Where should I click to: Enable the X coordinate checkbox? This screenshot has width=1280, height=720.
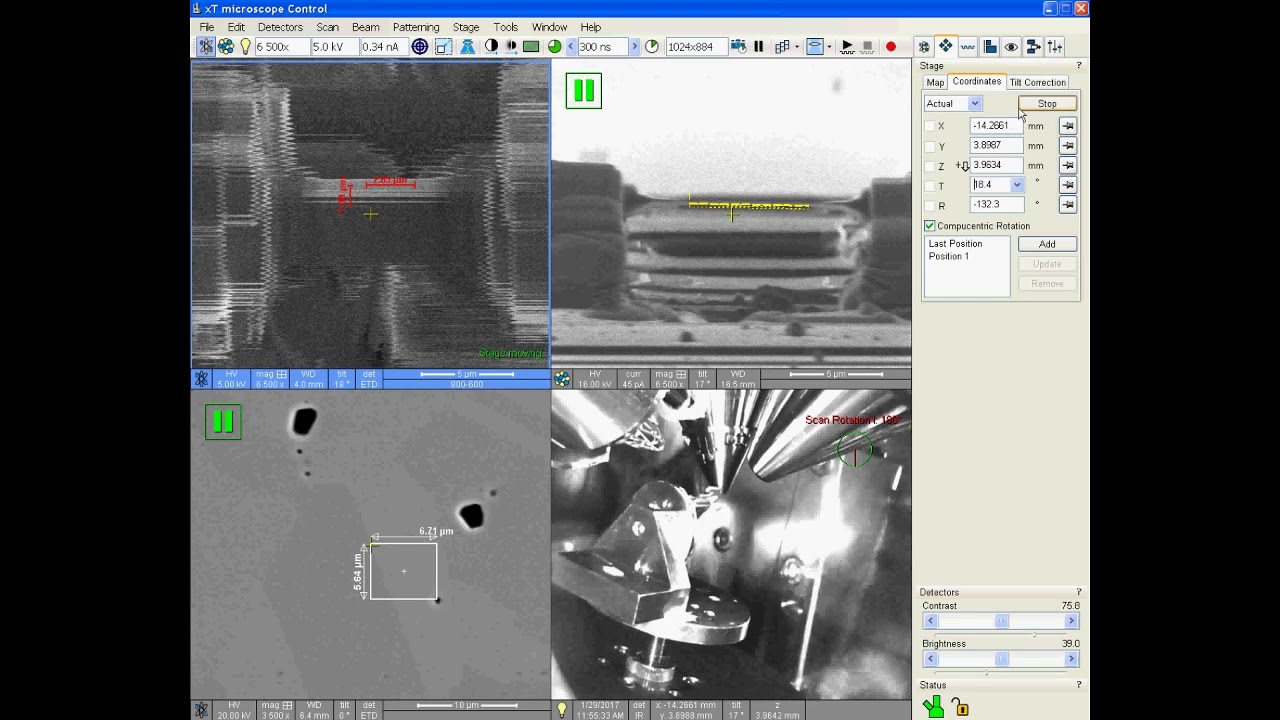[x=930, y=126]
